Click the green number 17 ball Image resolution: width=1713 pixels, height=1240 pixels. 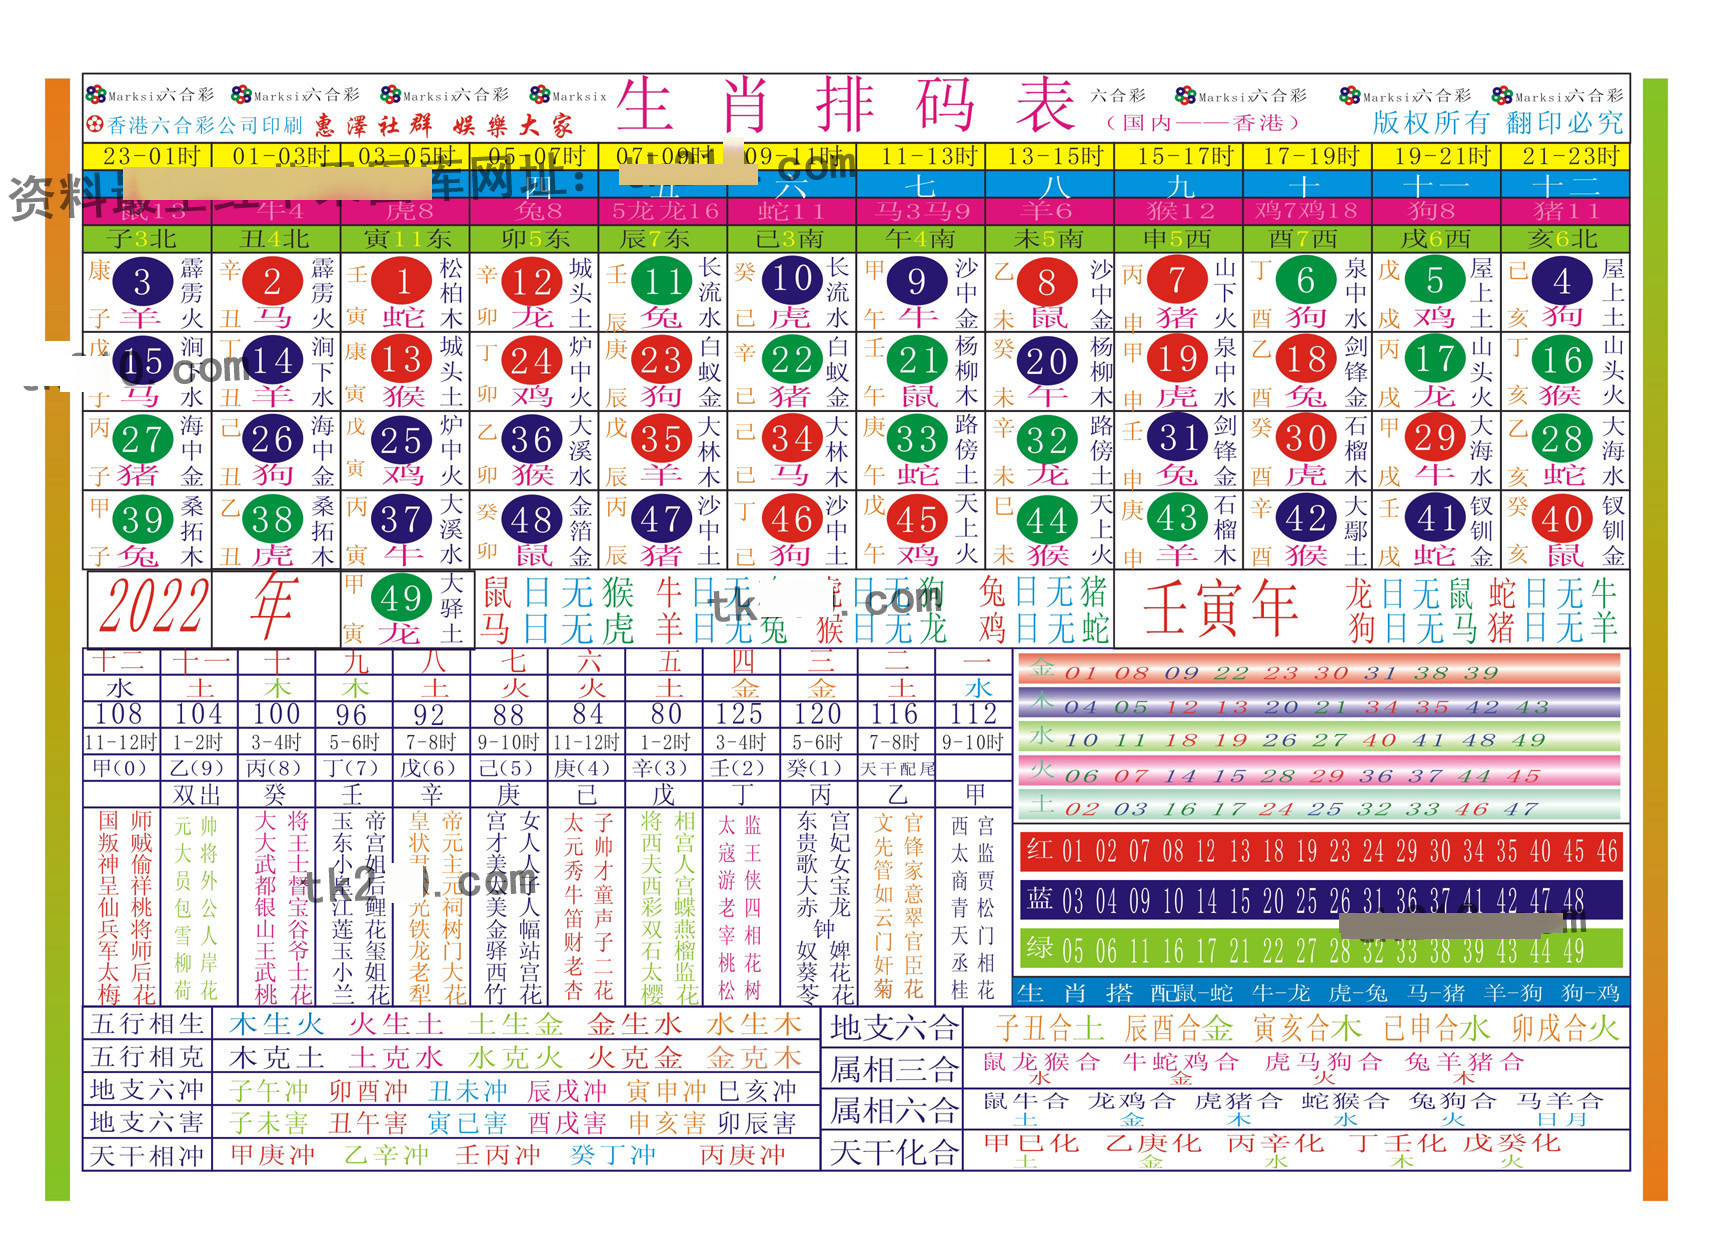point(1435,359)
